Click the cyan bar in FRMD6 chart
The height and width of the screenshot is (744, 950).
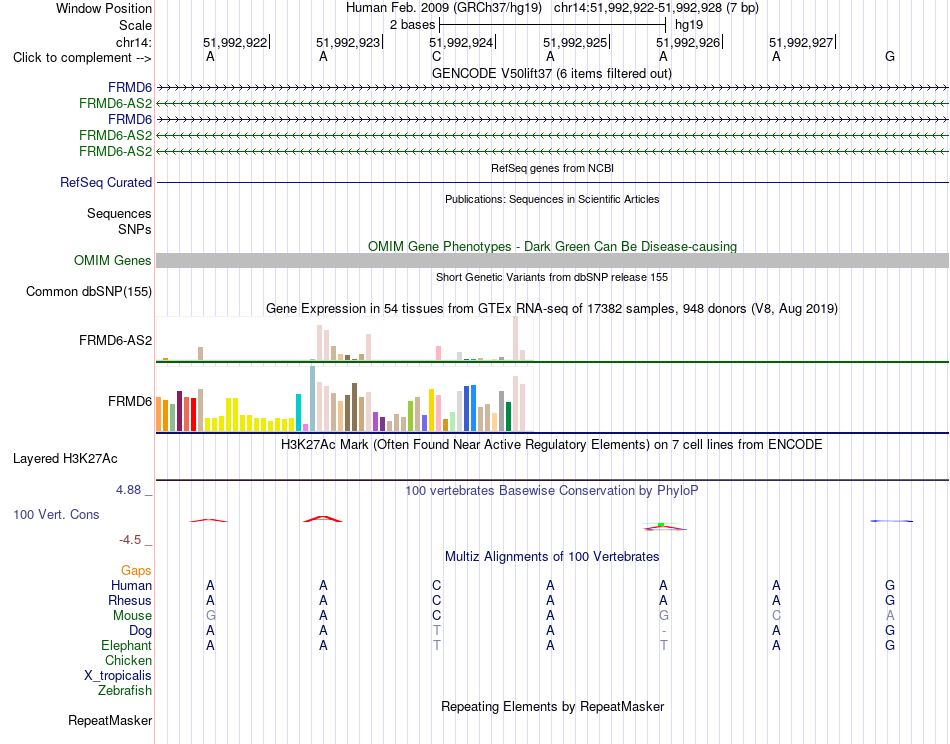(298, 413)
